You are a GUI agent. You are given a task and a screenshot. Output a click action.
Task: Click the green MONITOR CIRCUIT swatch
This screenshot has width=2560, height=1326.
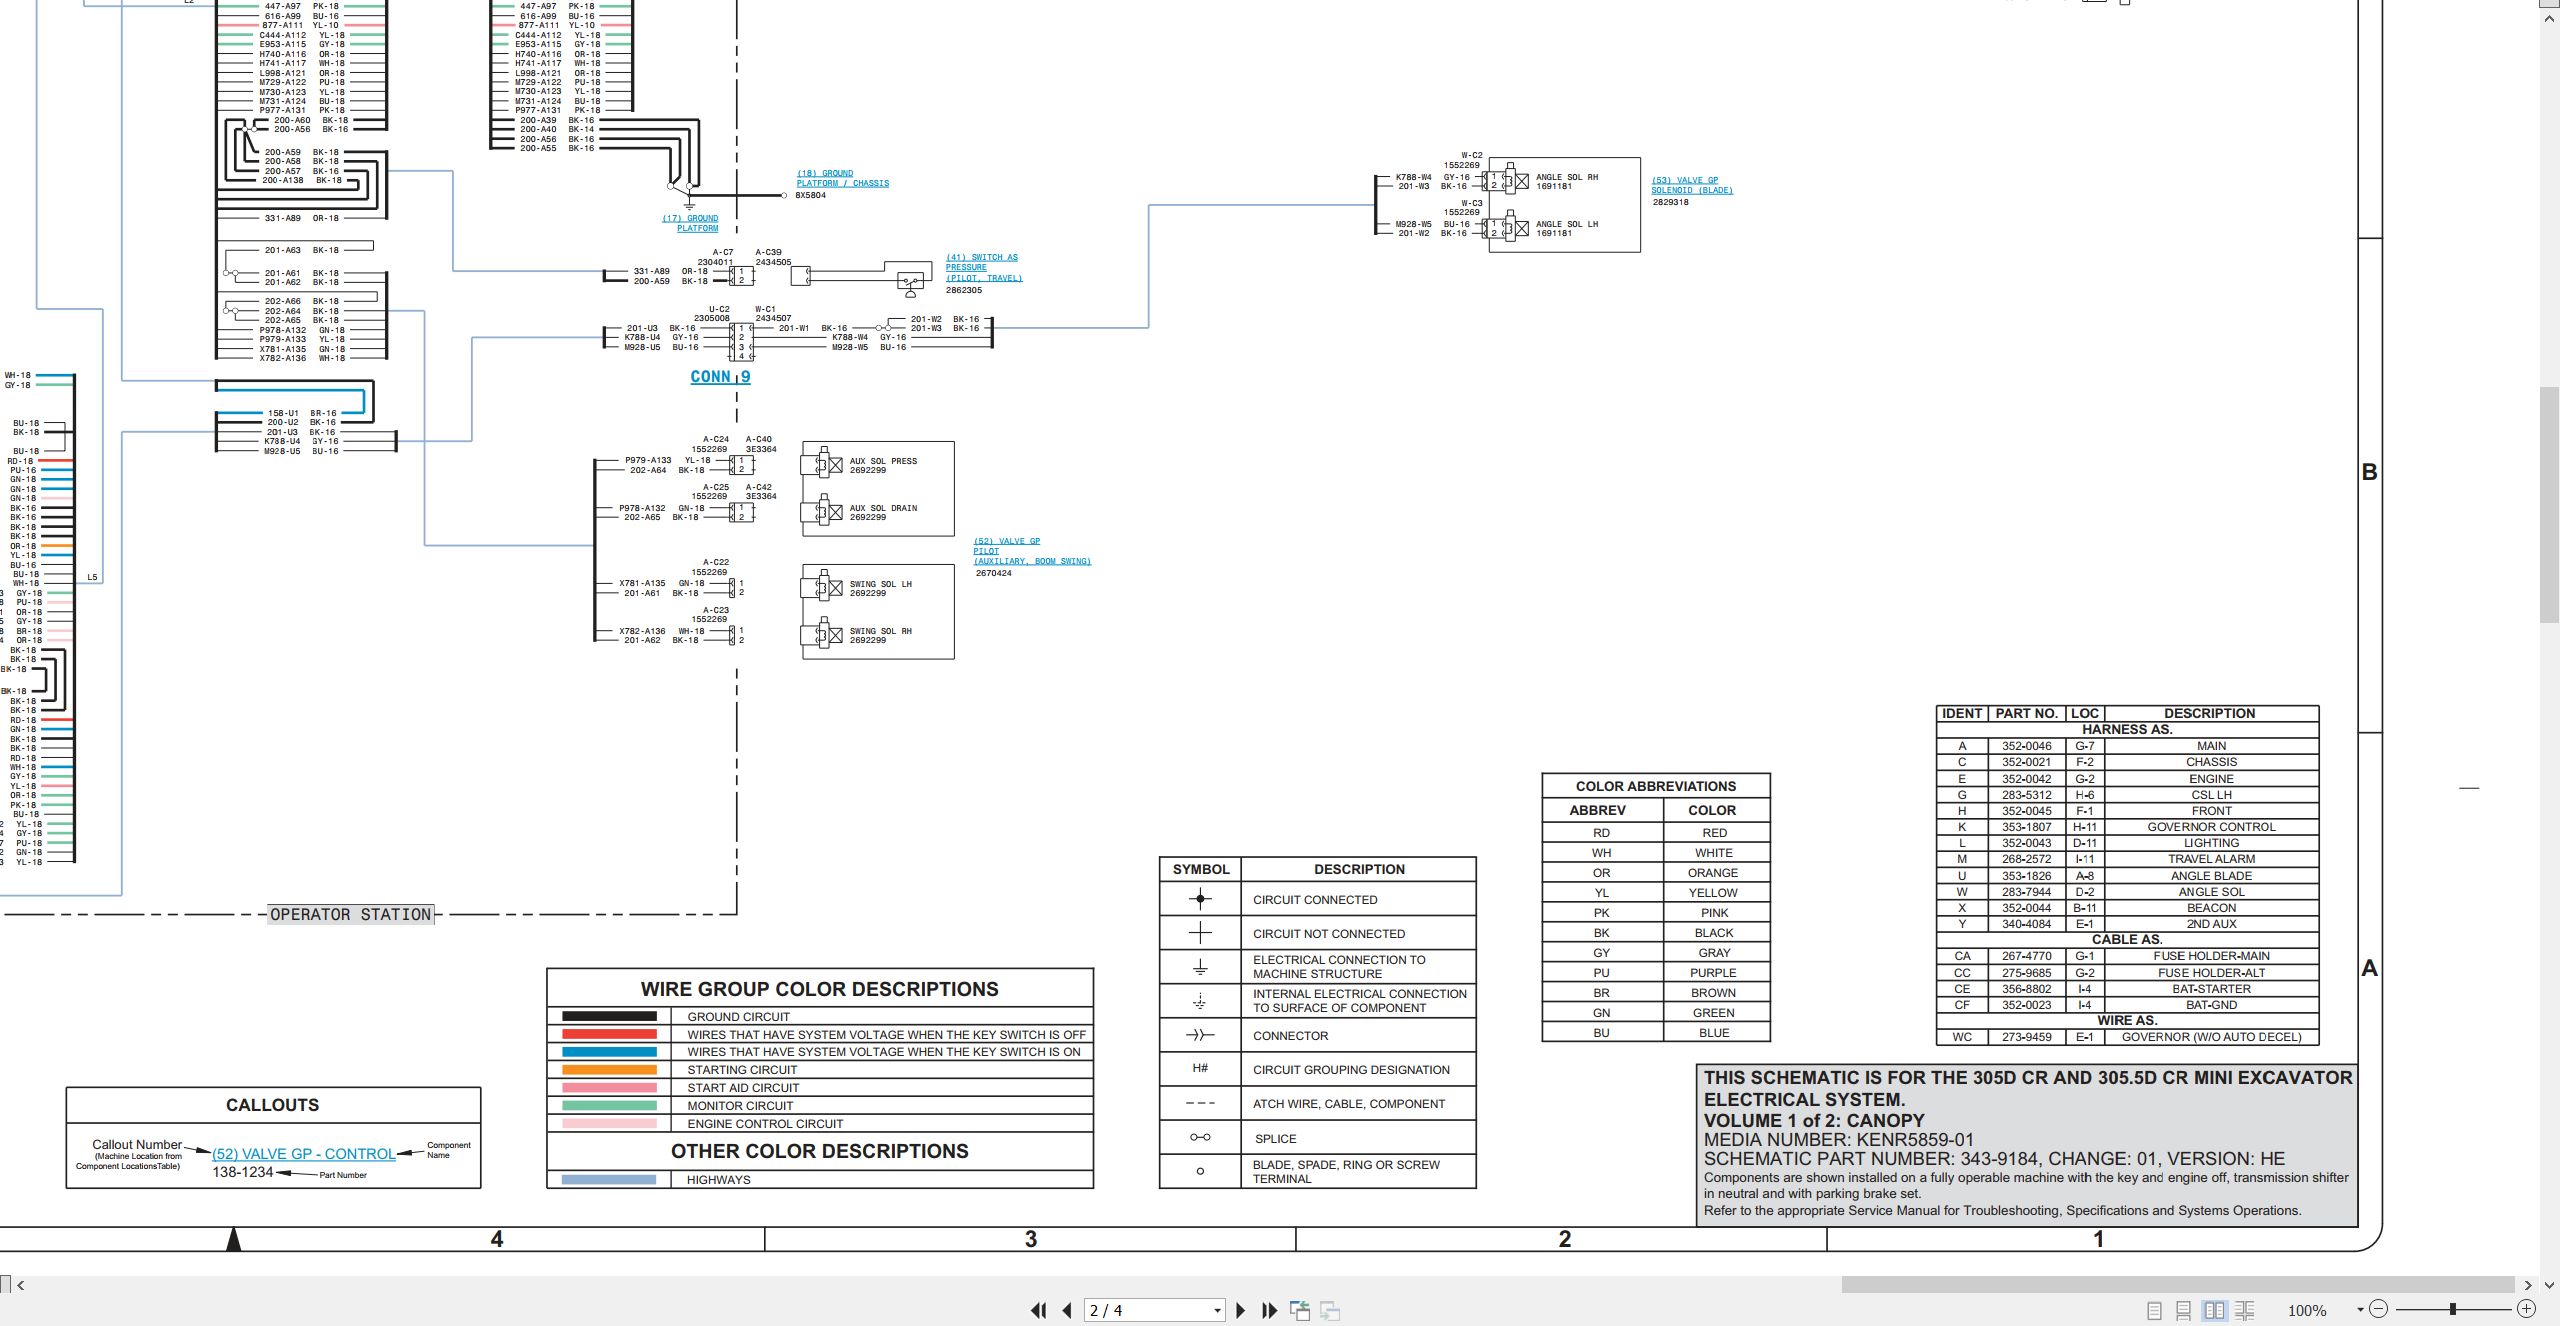[609, 1106]
